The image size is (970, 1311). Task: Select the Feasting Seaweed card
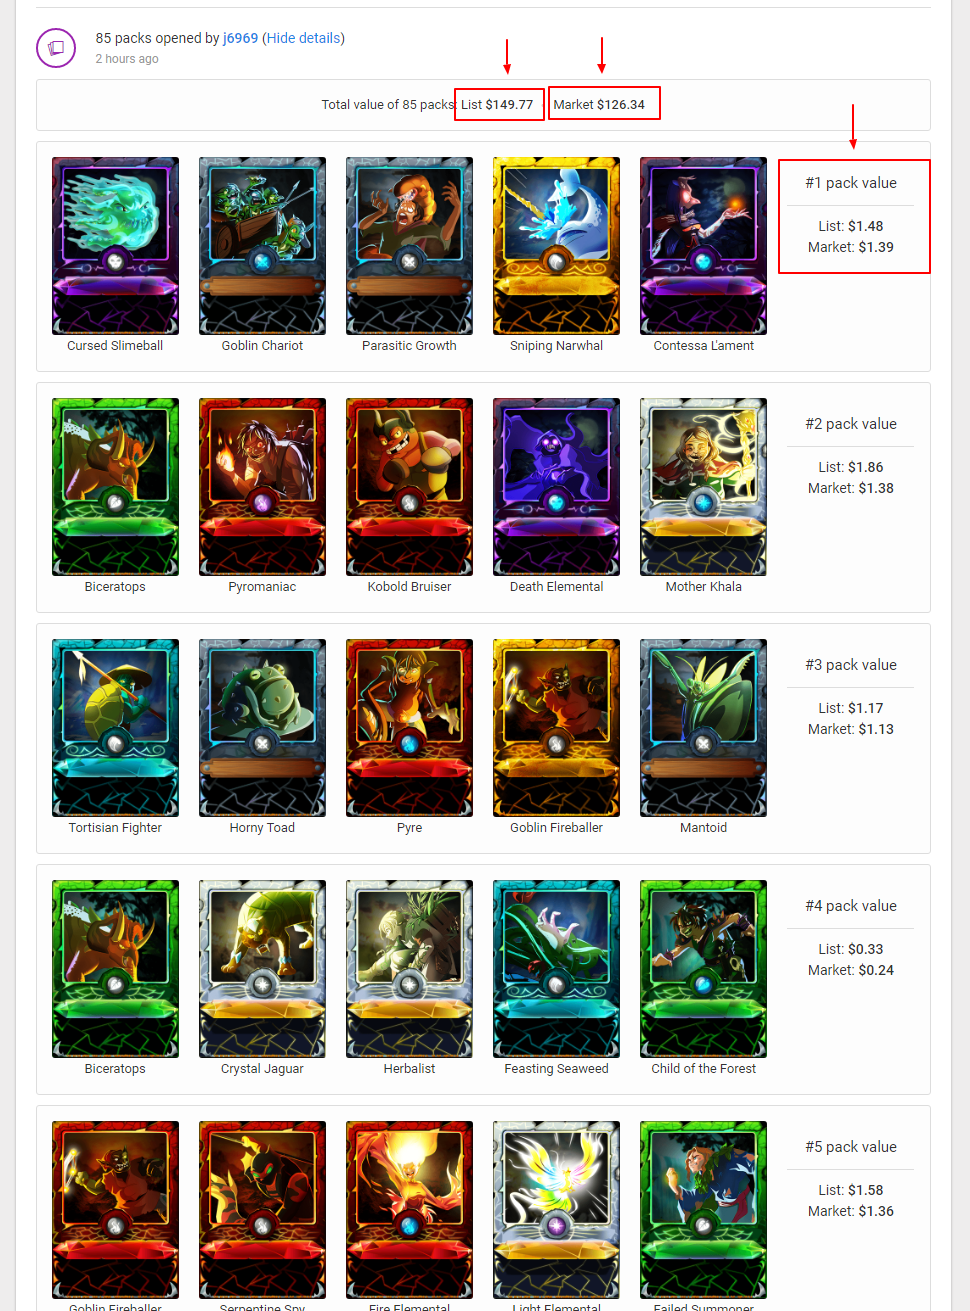556,969
